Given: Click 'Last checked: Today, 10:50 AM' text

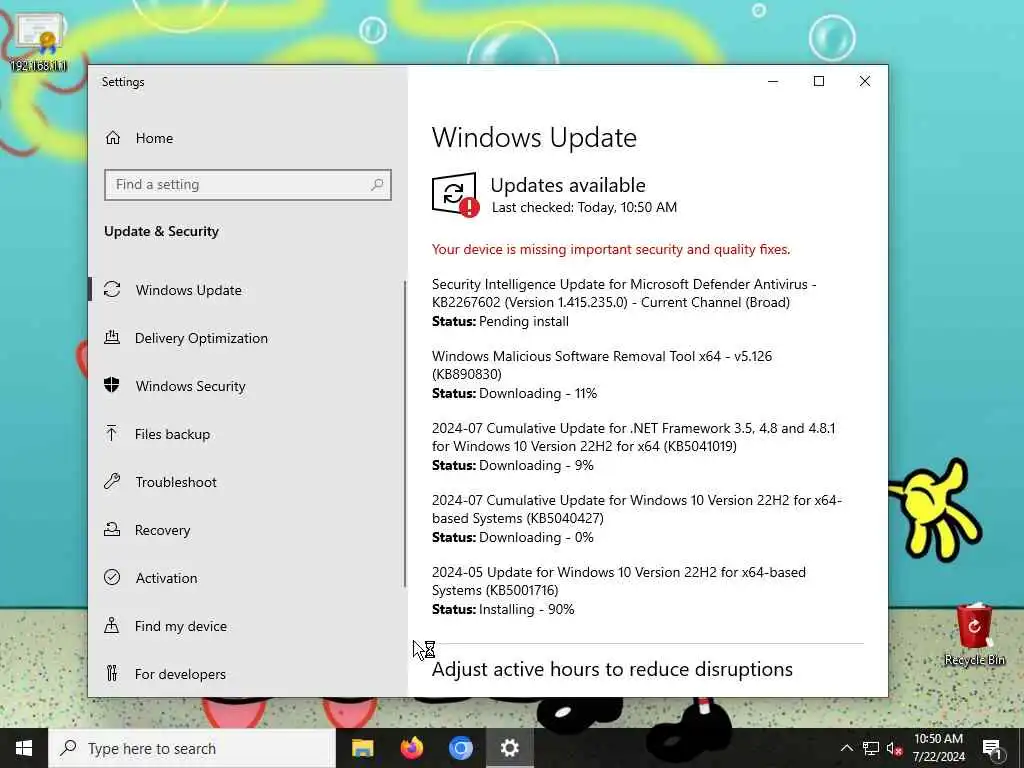Looking at the screenshot, I should click(x=584, y=207).
